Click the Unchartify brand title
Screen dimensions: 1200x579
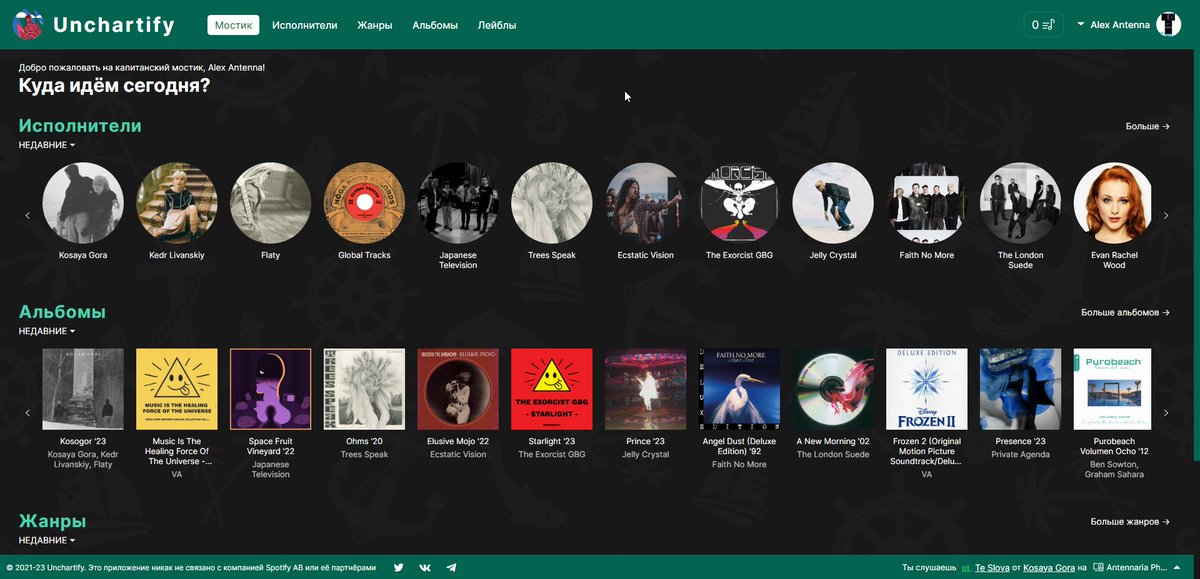tap(114, 25)
